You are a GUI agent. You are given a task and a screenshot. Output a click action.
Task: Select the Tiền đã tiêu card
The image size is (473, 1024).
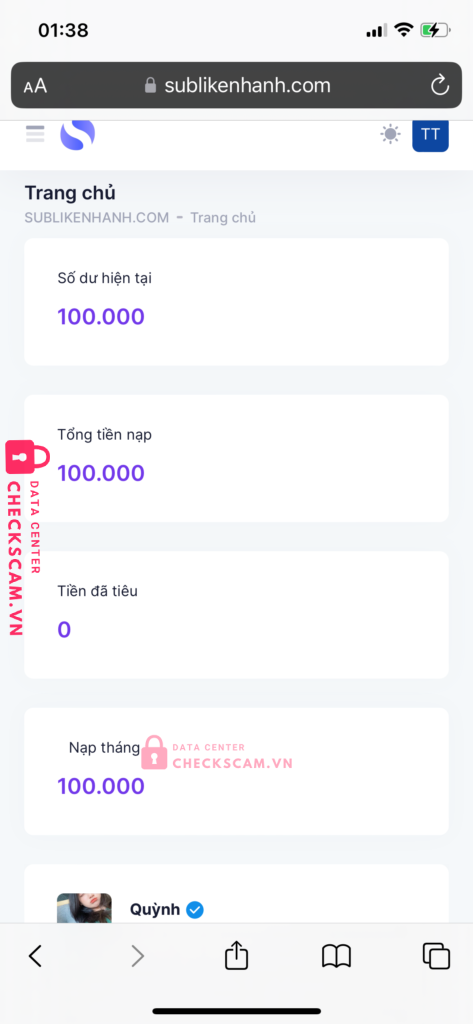[x=236, y=615]
